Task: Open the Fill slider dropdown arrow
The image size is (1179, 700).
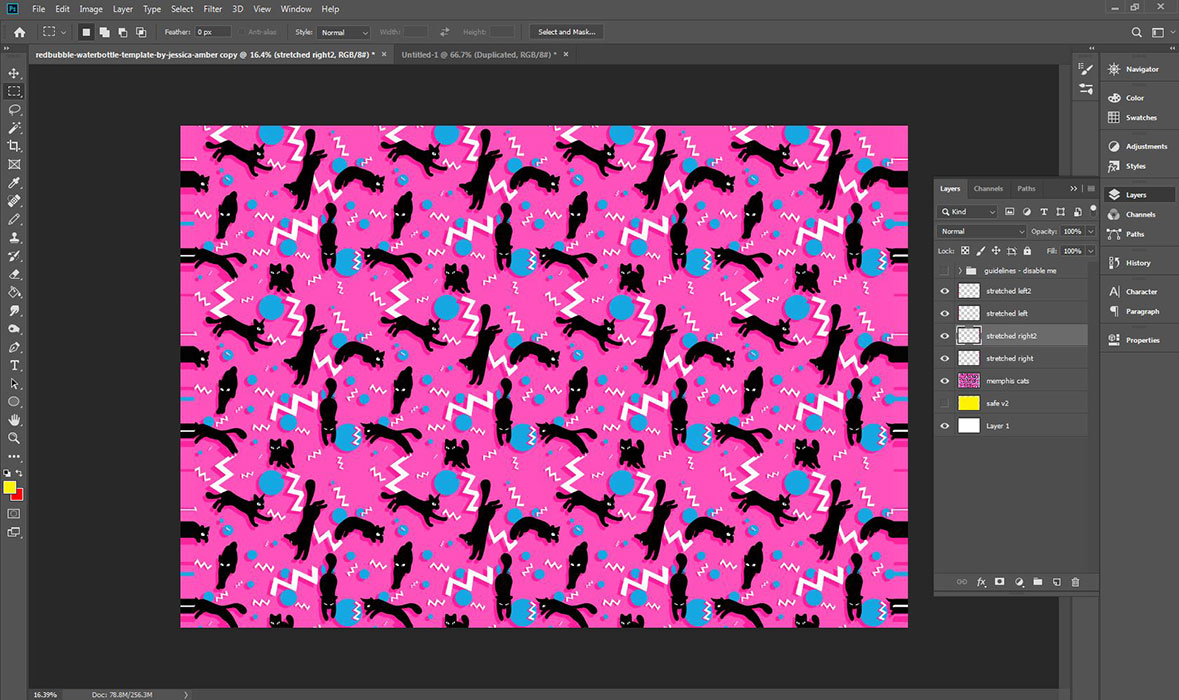Action: click(1090, 251)
